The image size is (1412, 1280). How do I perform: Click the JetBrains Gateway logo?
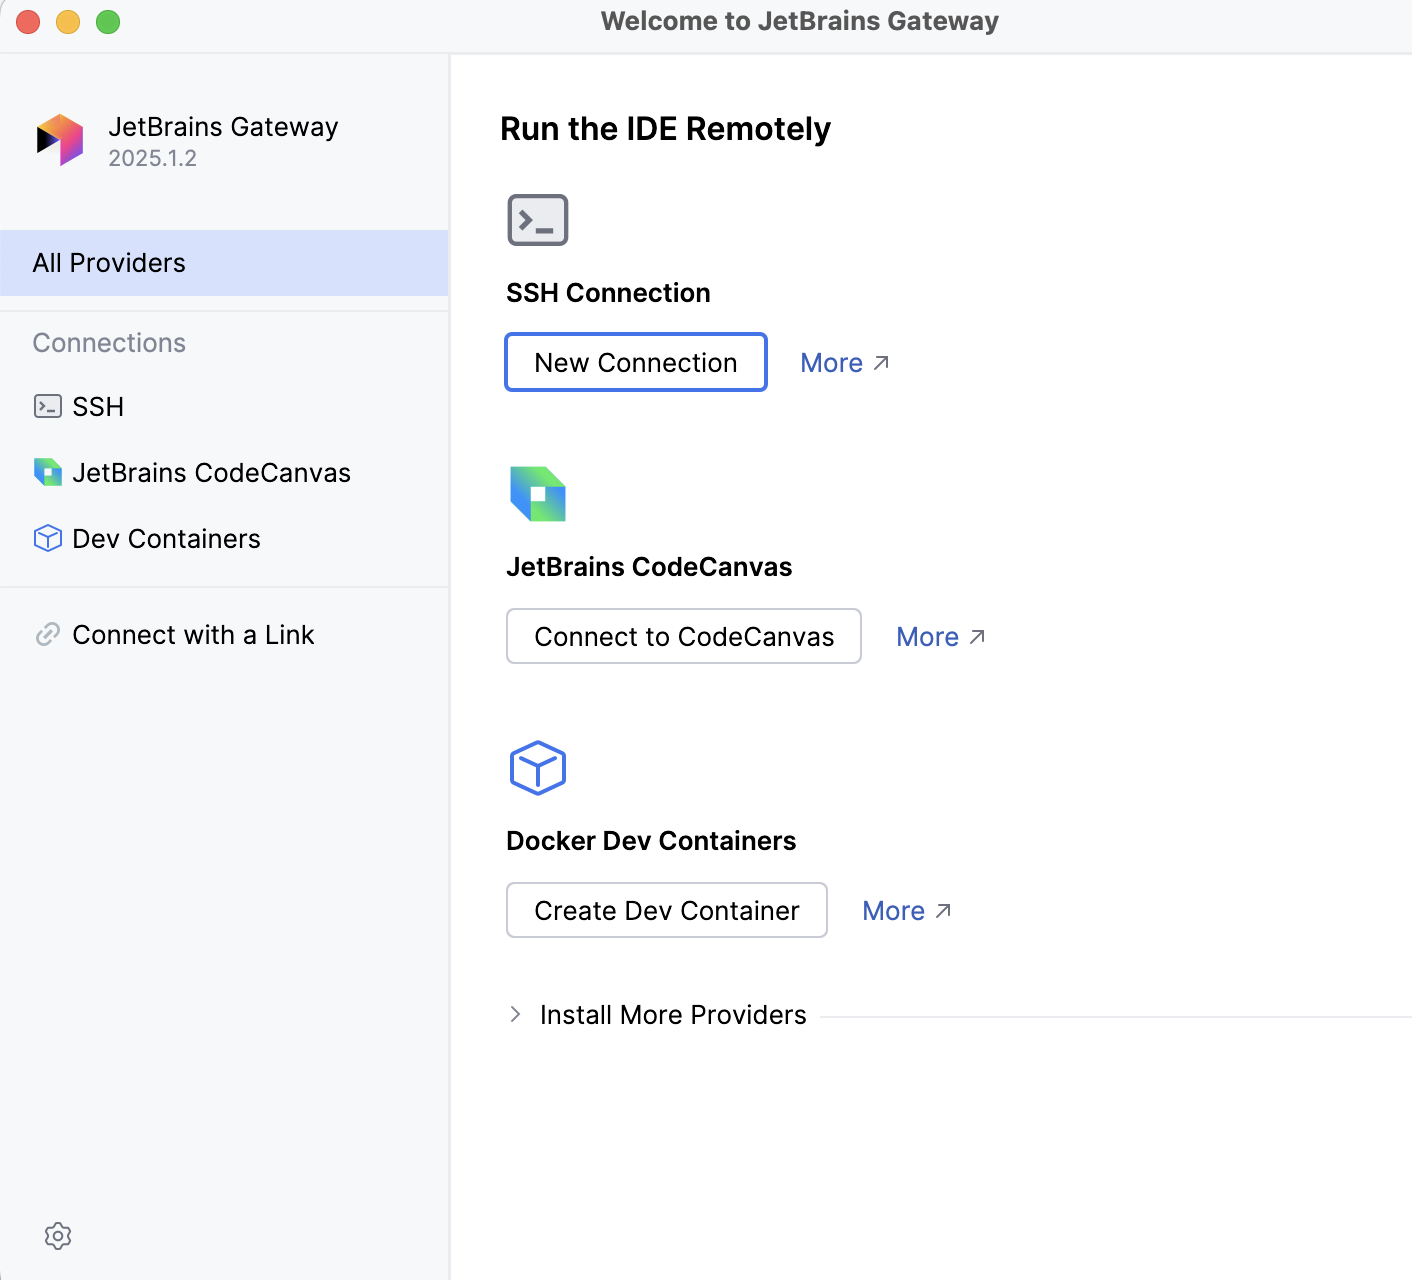point(59,139)
